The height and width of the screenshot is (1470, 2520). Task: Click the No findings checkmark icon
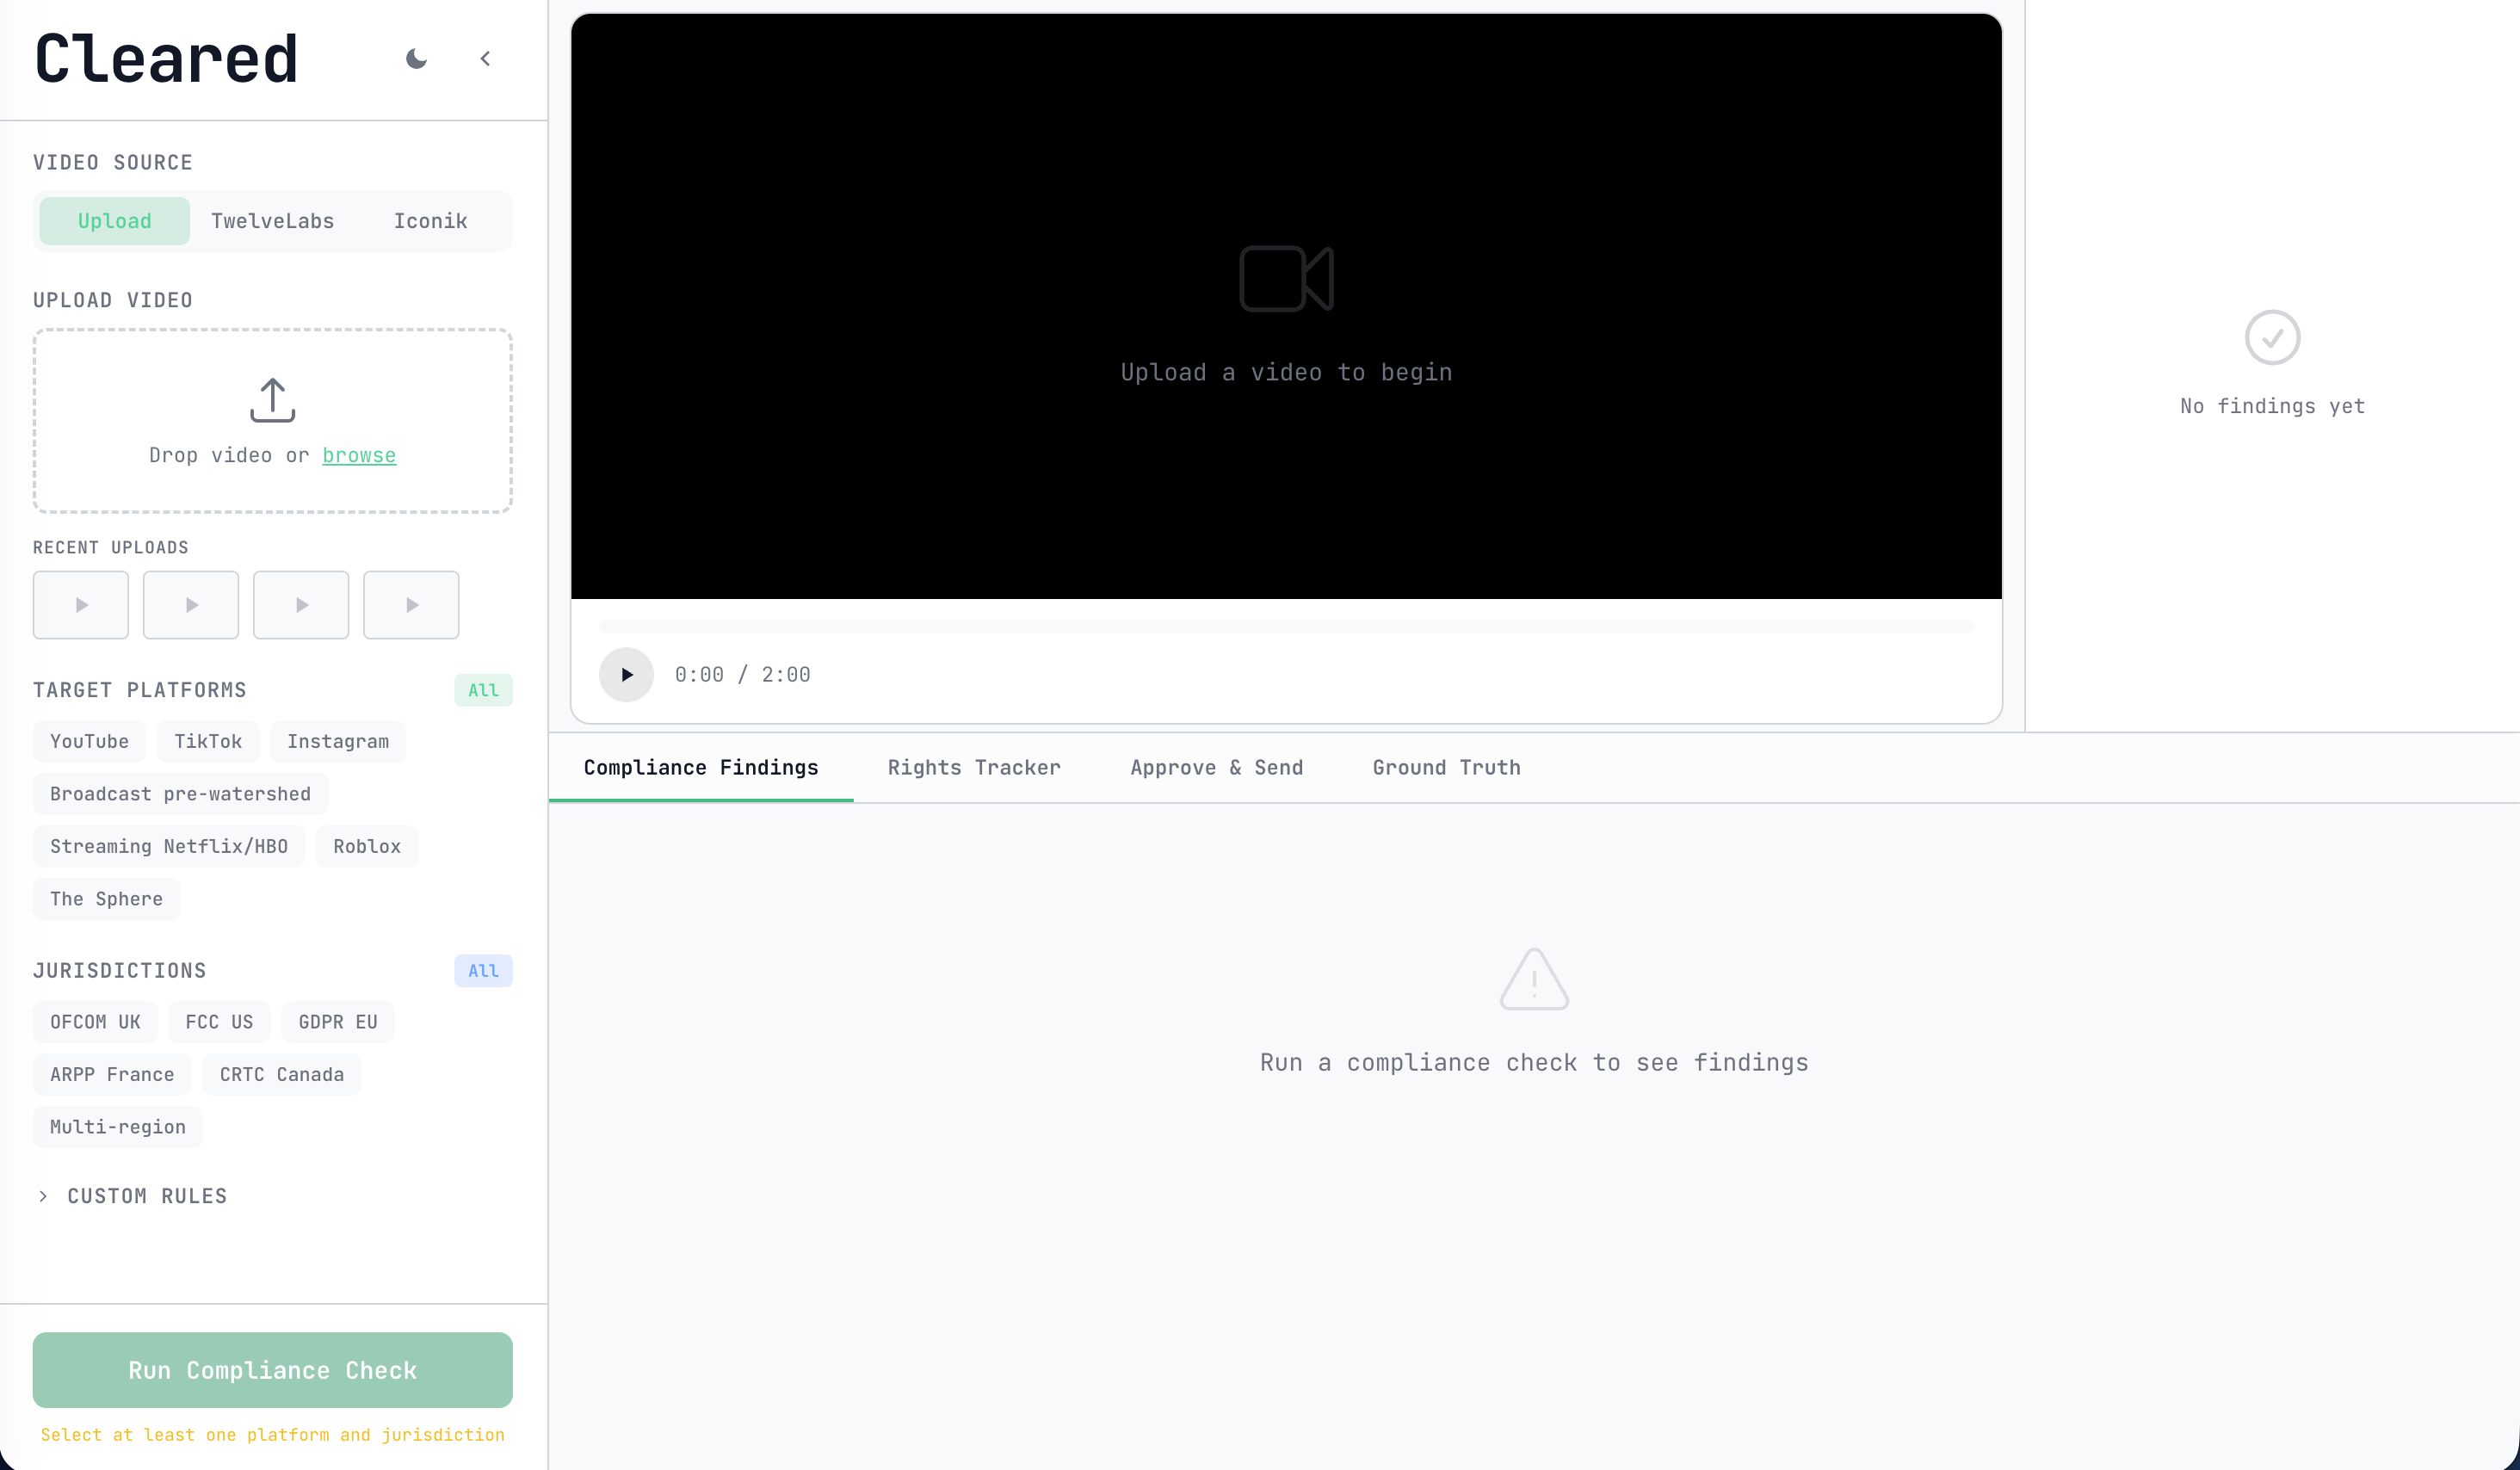pos(2272,338)
